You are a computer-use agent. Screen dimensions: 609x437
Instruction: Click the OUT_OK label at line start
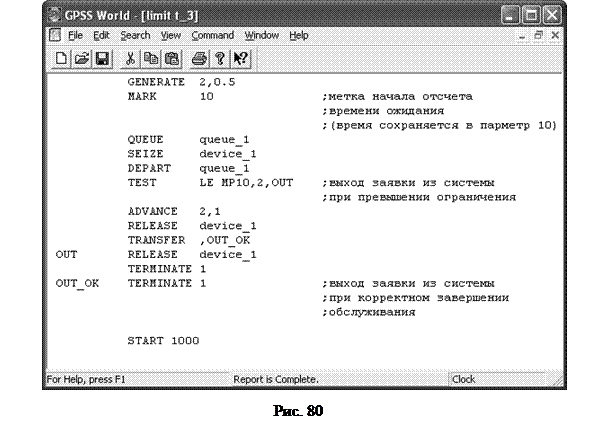coord(77,284)
